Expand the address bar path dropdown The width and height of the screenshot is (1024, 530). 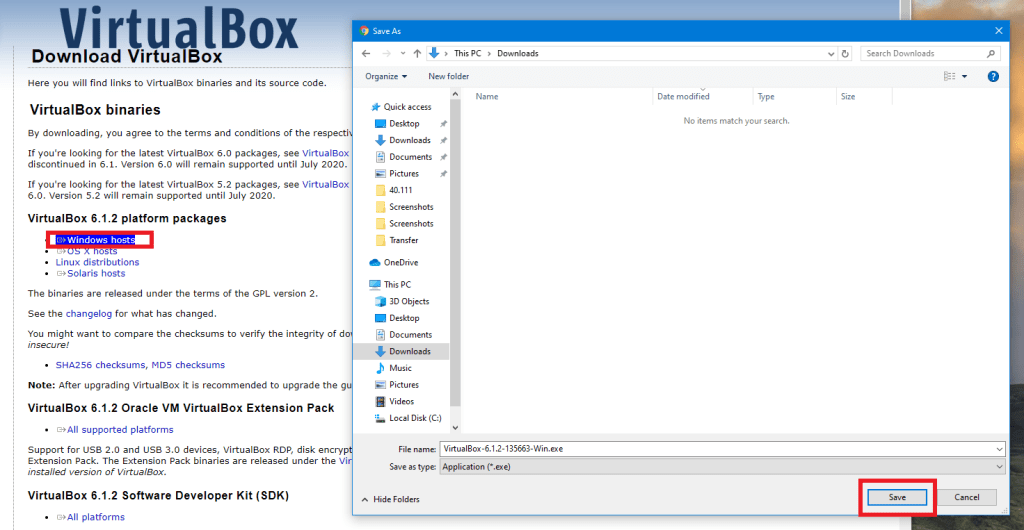point(830,53)
